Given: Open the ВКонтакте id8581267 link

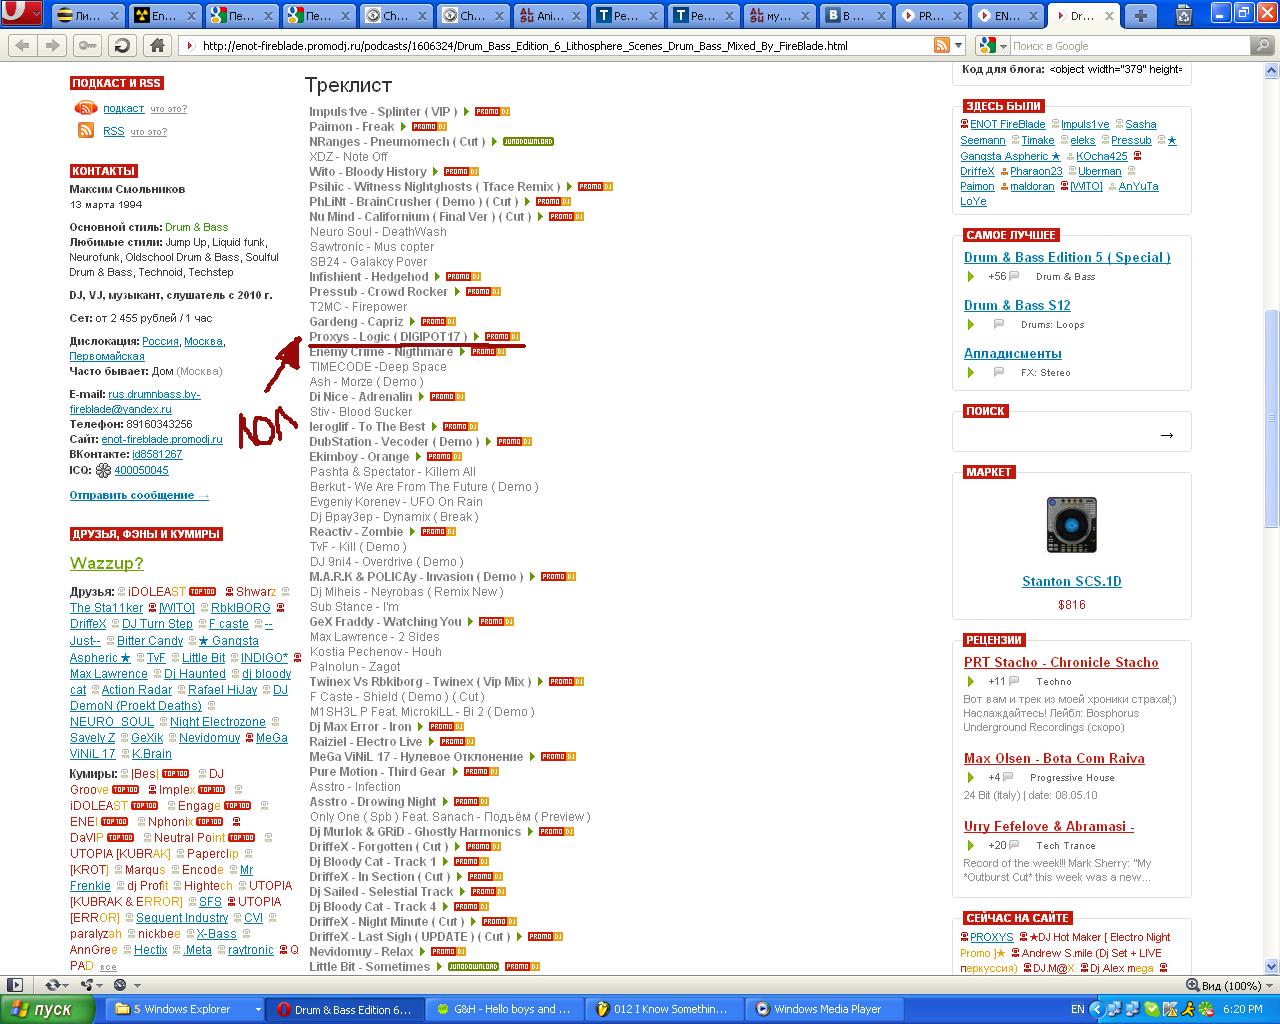Looking at the screenshot, I should (x=157, y=454).
